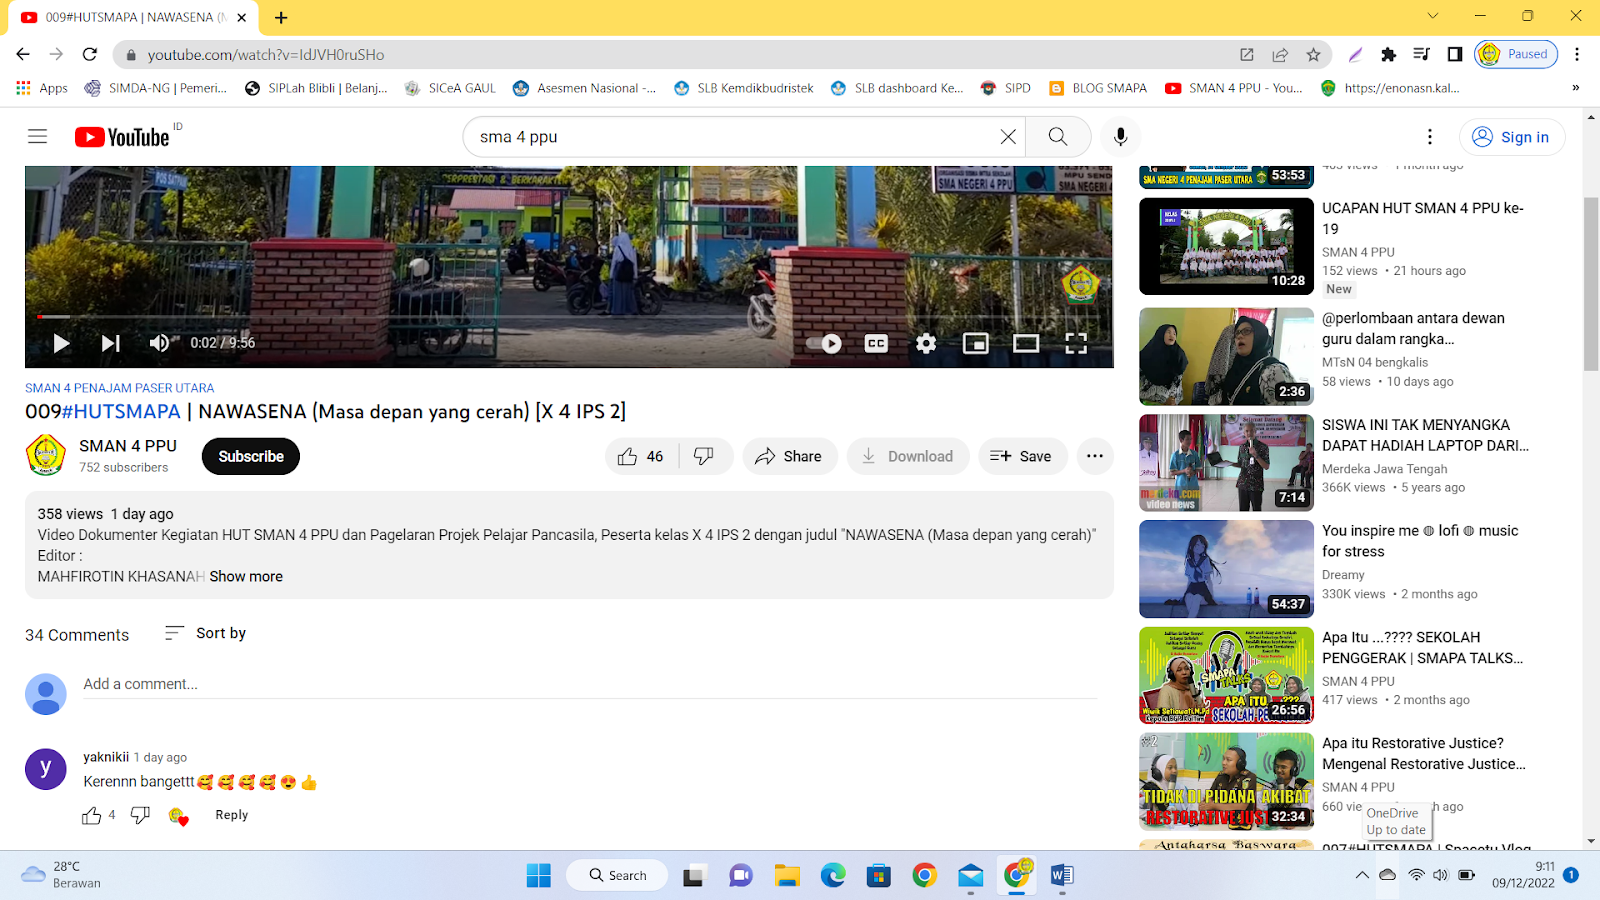Click the Download button

tap(907, 456)
